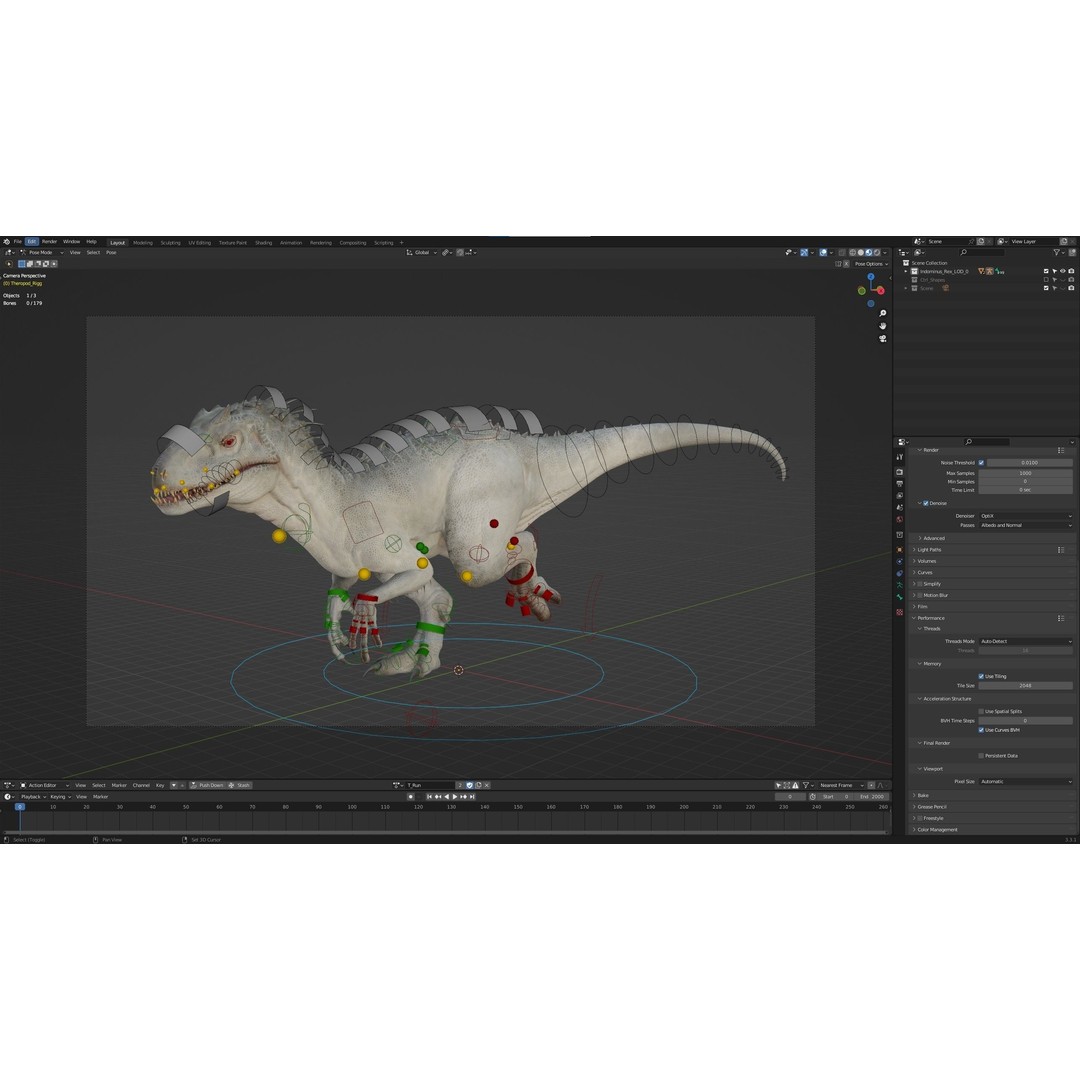Open Passes Albedo and Normal dropdown
Viewport: 1080px width, 1080px height.
[x=1026, y=526]
